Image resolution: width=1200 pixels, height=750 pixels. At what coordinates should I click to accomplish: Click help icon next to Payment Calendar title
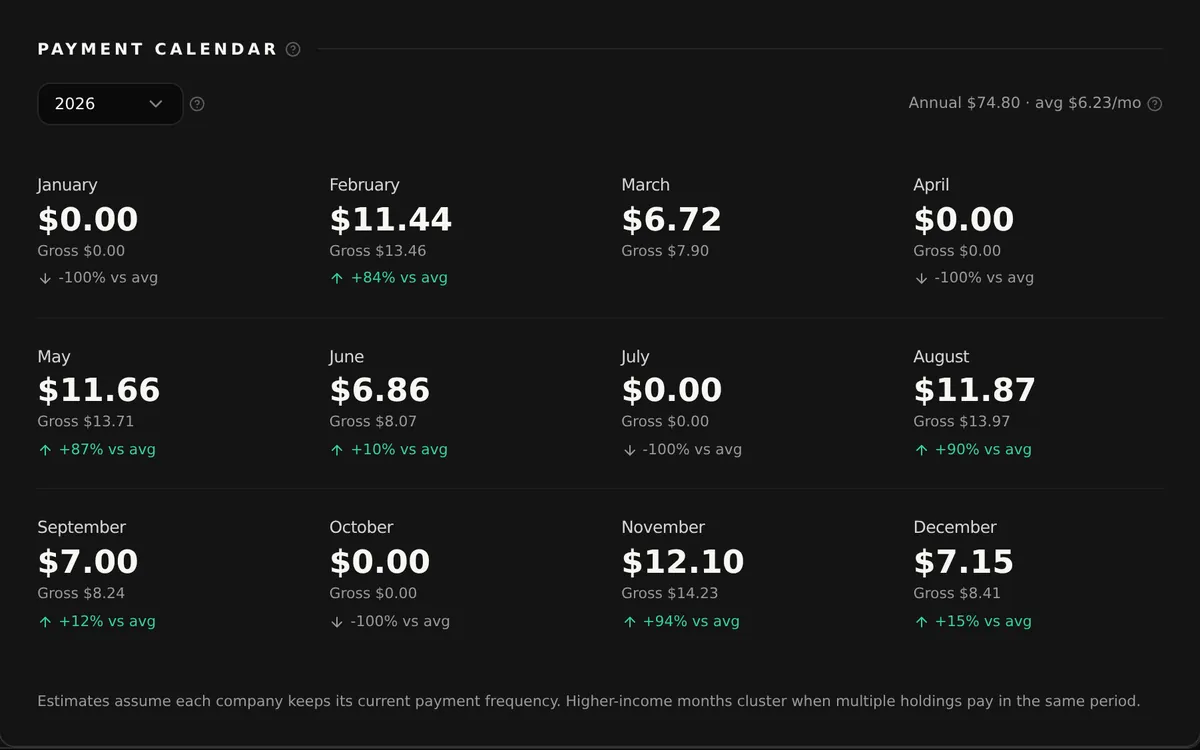pos(293,49)
